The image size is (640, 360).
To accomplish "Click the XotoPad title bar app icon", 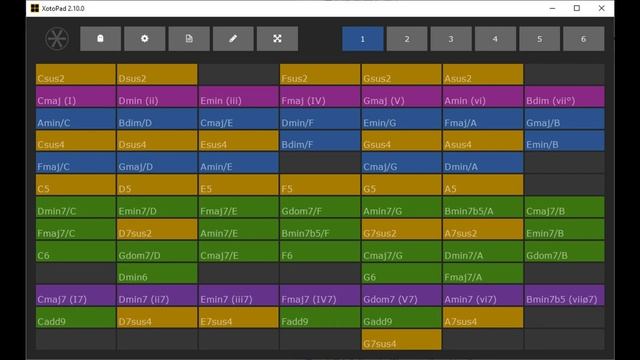I will 35,8.
